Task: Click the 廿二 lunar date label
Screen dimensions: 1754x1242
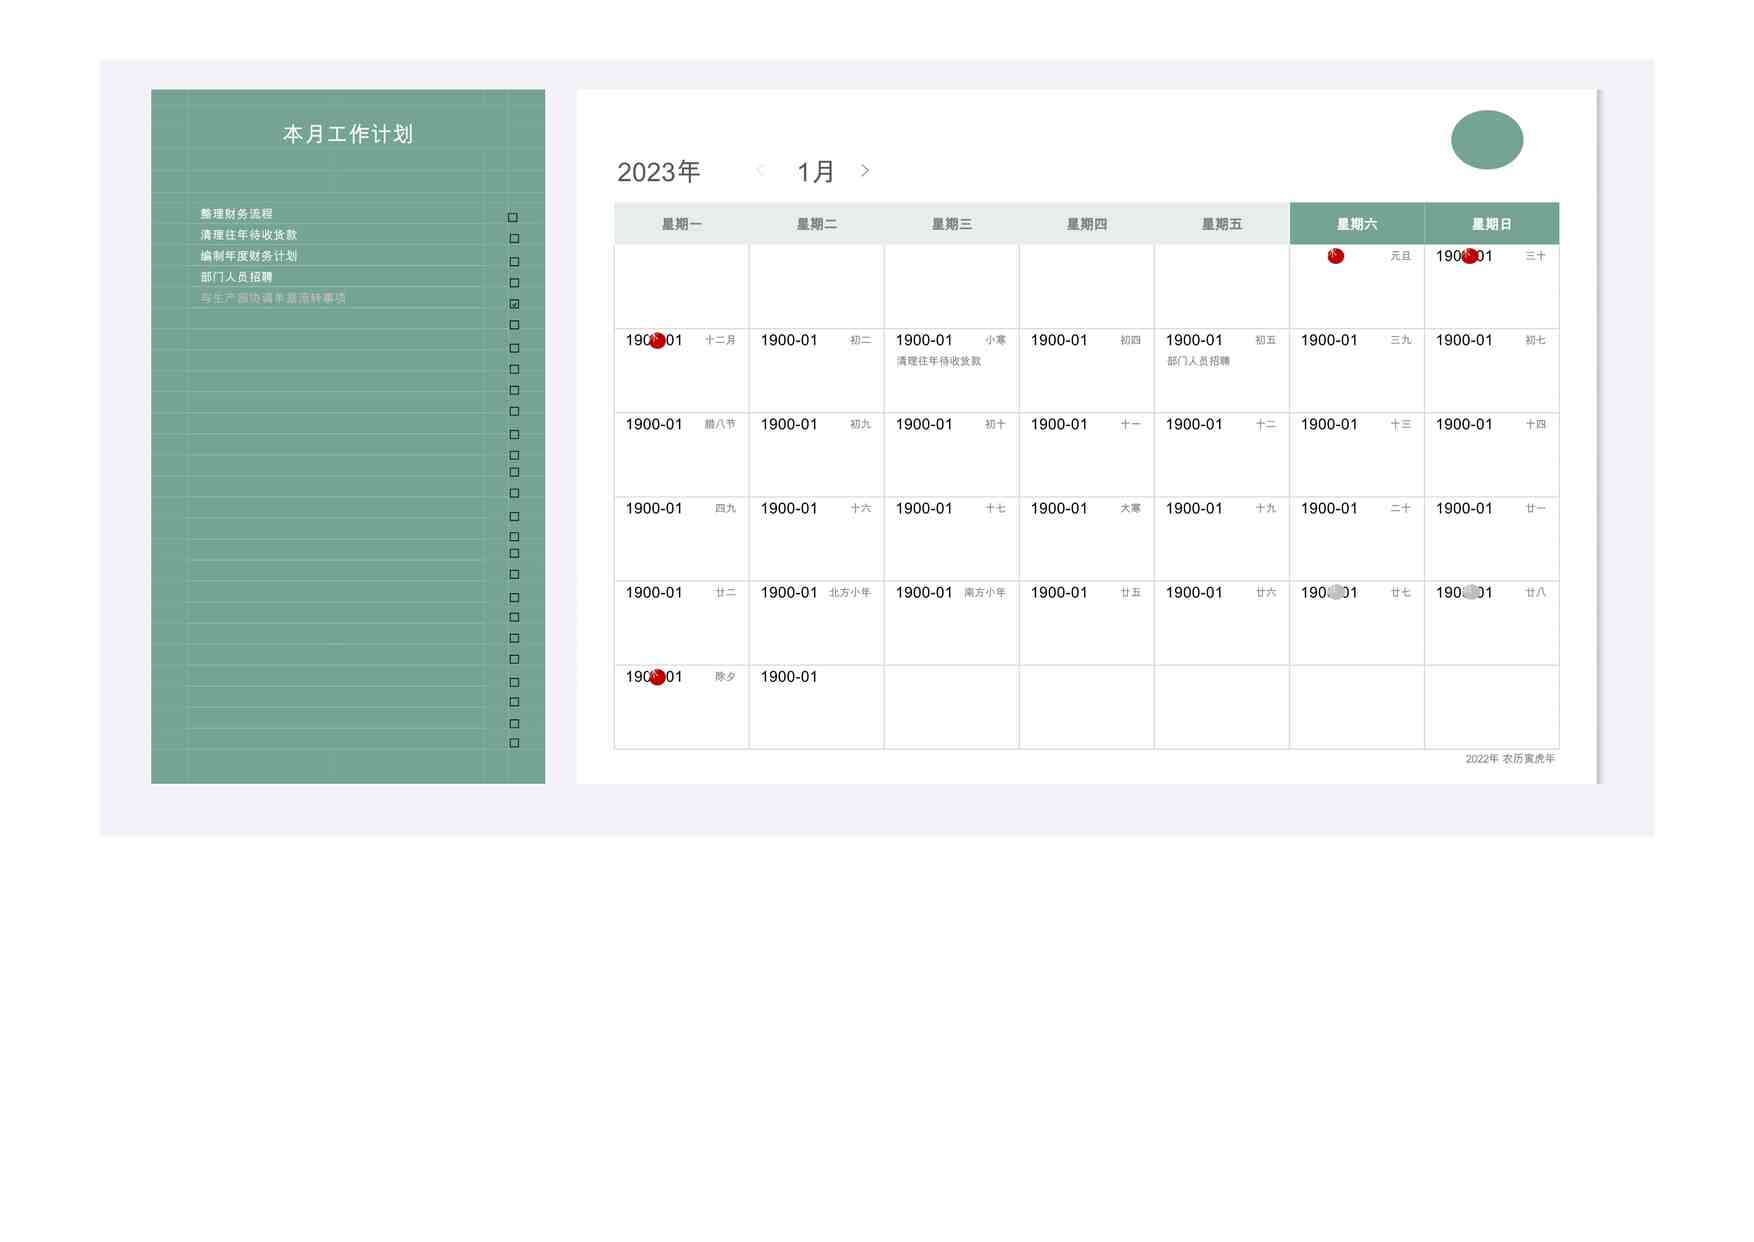Action: 725,592
